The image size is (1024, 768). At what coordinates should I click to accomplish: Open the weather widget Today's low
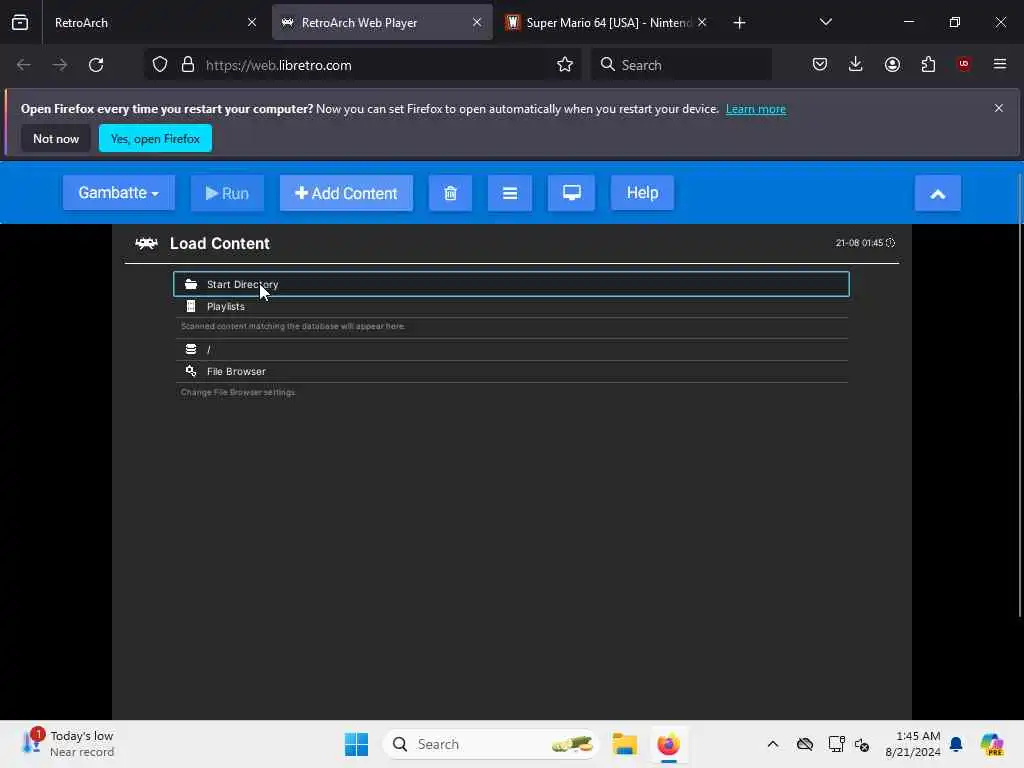[x=68, y=744]
